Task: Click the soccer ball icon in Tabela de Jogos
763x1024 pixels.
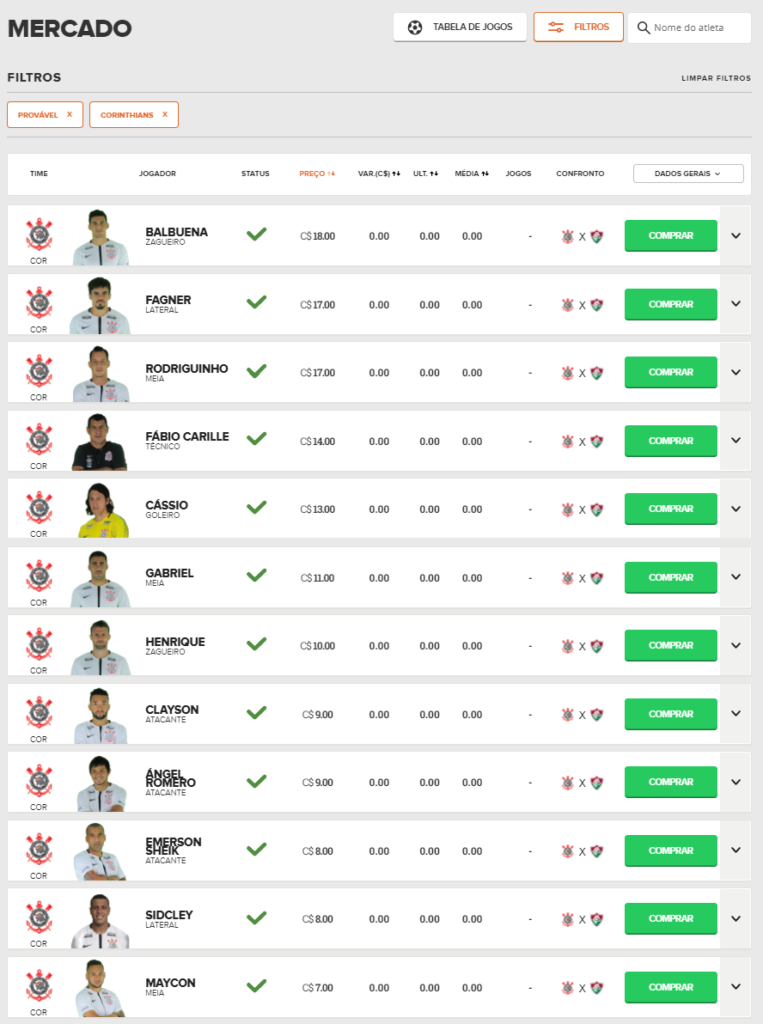Action: 415,27
